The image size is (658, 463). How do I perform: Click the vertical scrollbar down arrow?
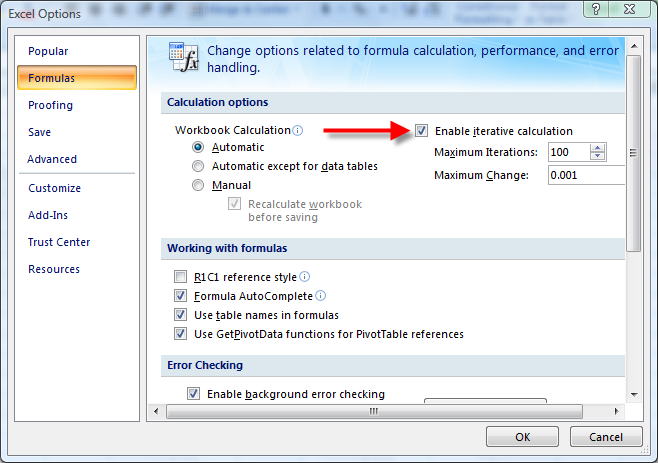point(634,395)
